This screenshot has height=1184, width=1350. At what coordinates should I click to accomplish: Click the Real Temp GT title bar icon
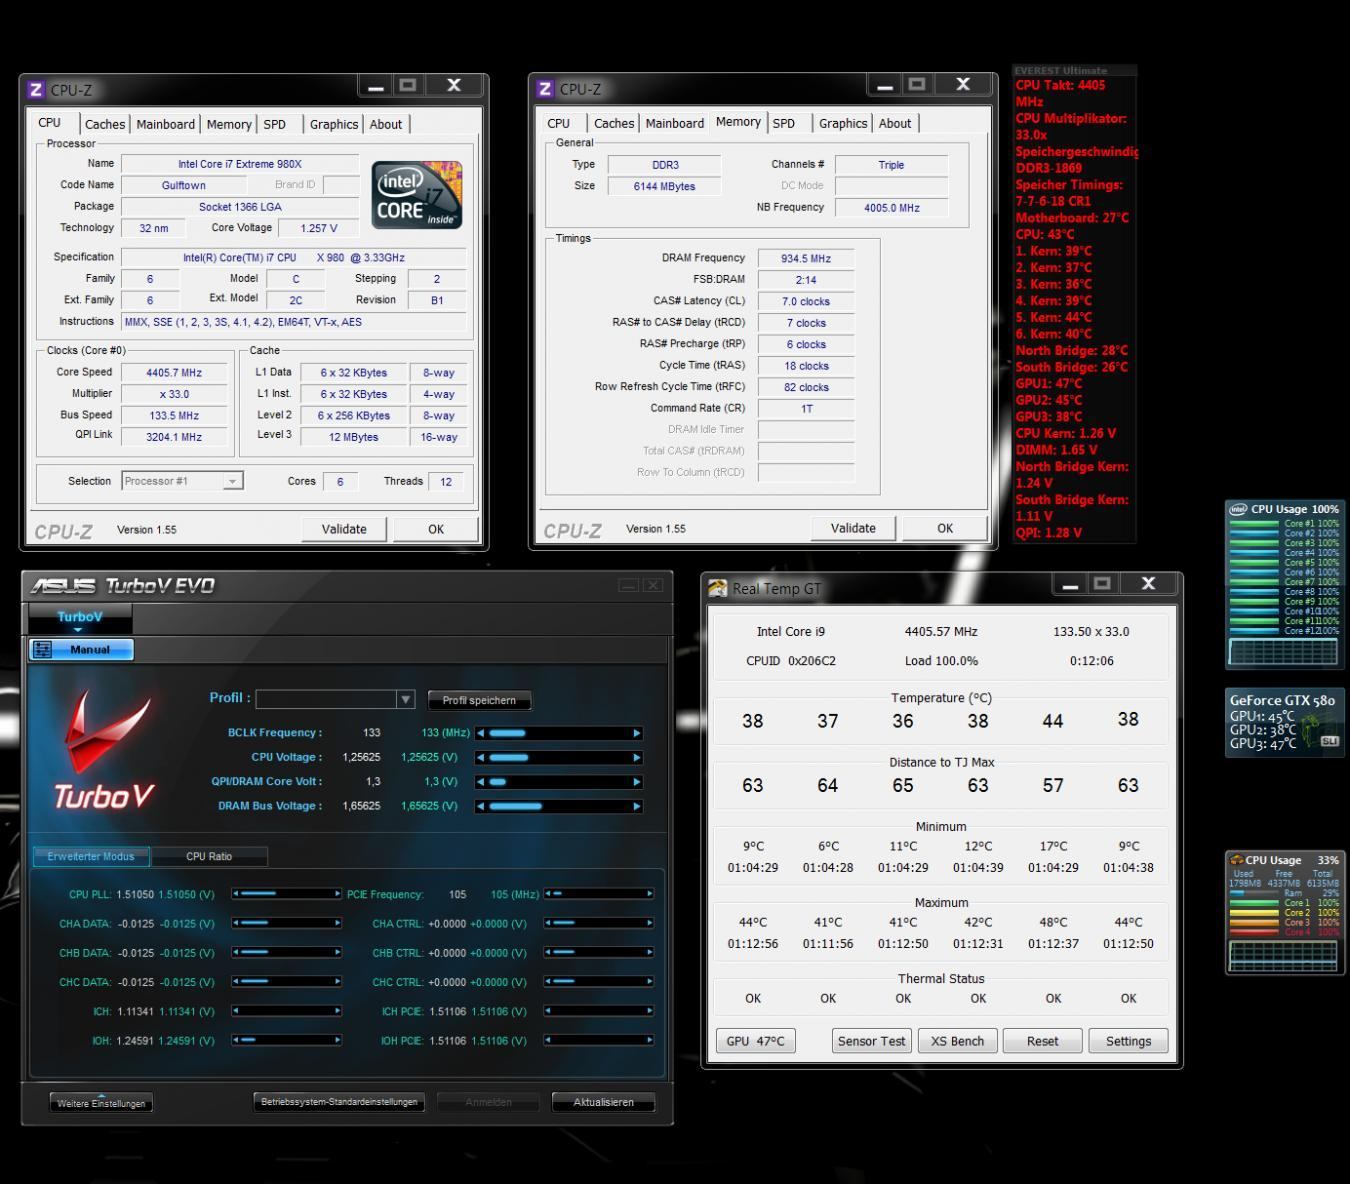pyautogui.click(x=717, y=589)
